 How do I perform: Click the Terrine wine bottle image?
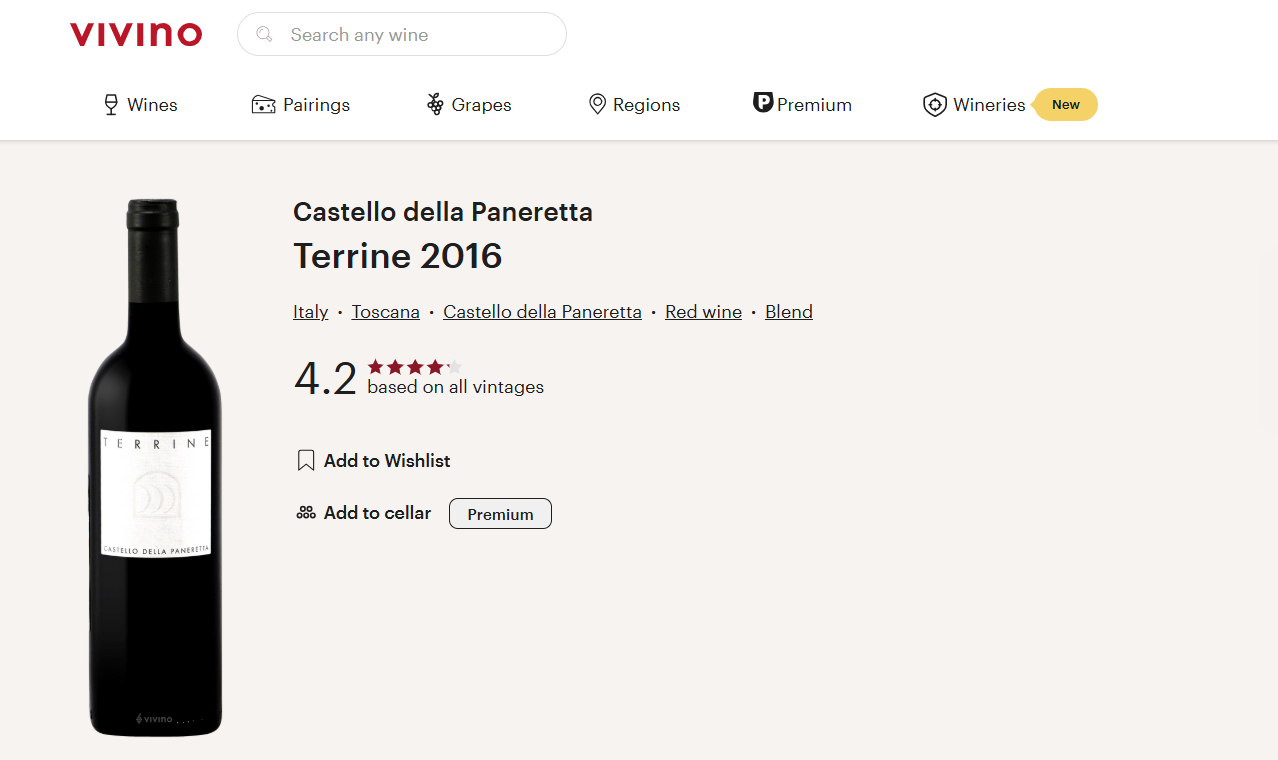155,467
